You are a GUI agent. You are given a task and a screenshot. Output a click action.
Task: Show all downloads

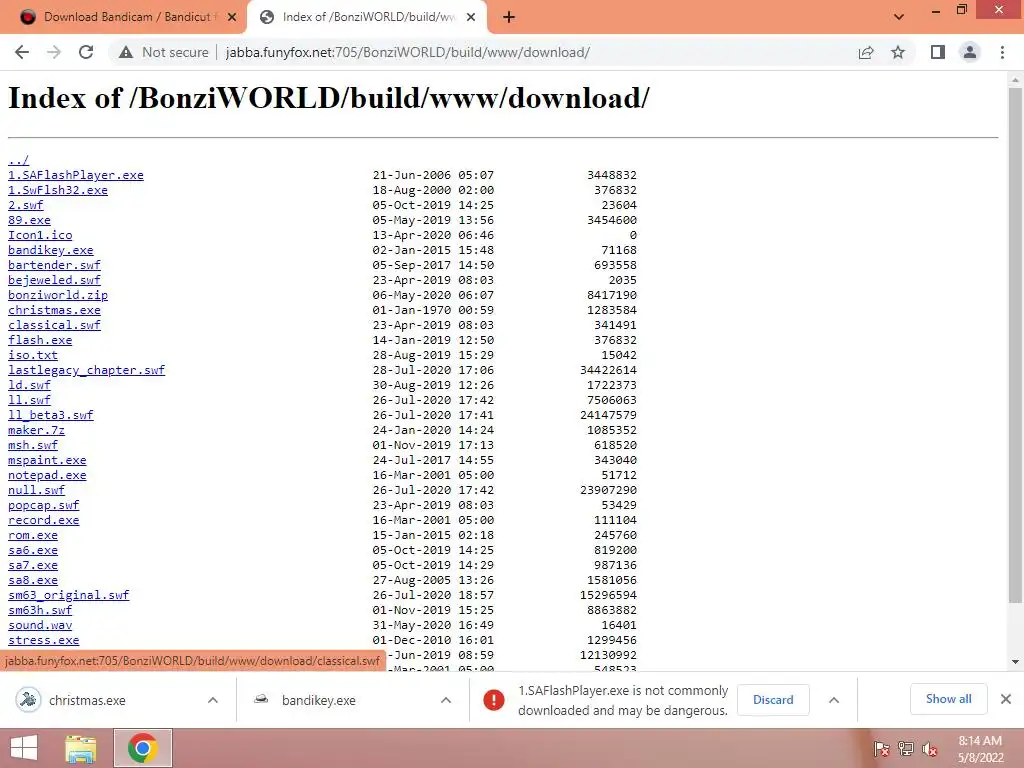pyautogui.click(x=948, y=699)
